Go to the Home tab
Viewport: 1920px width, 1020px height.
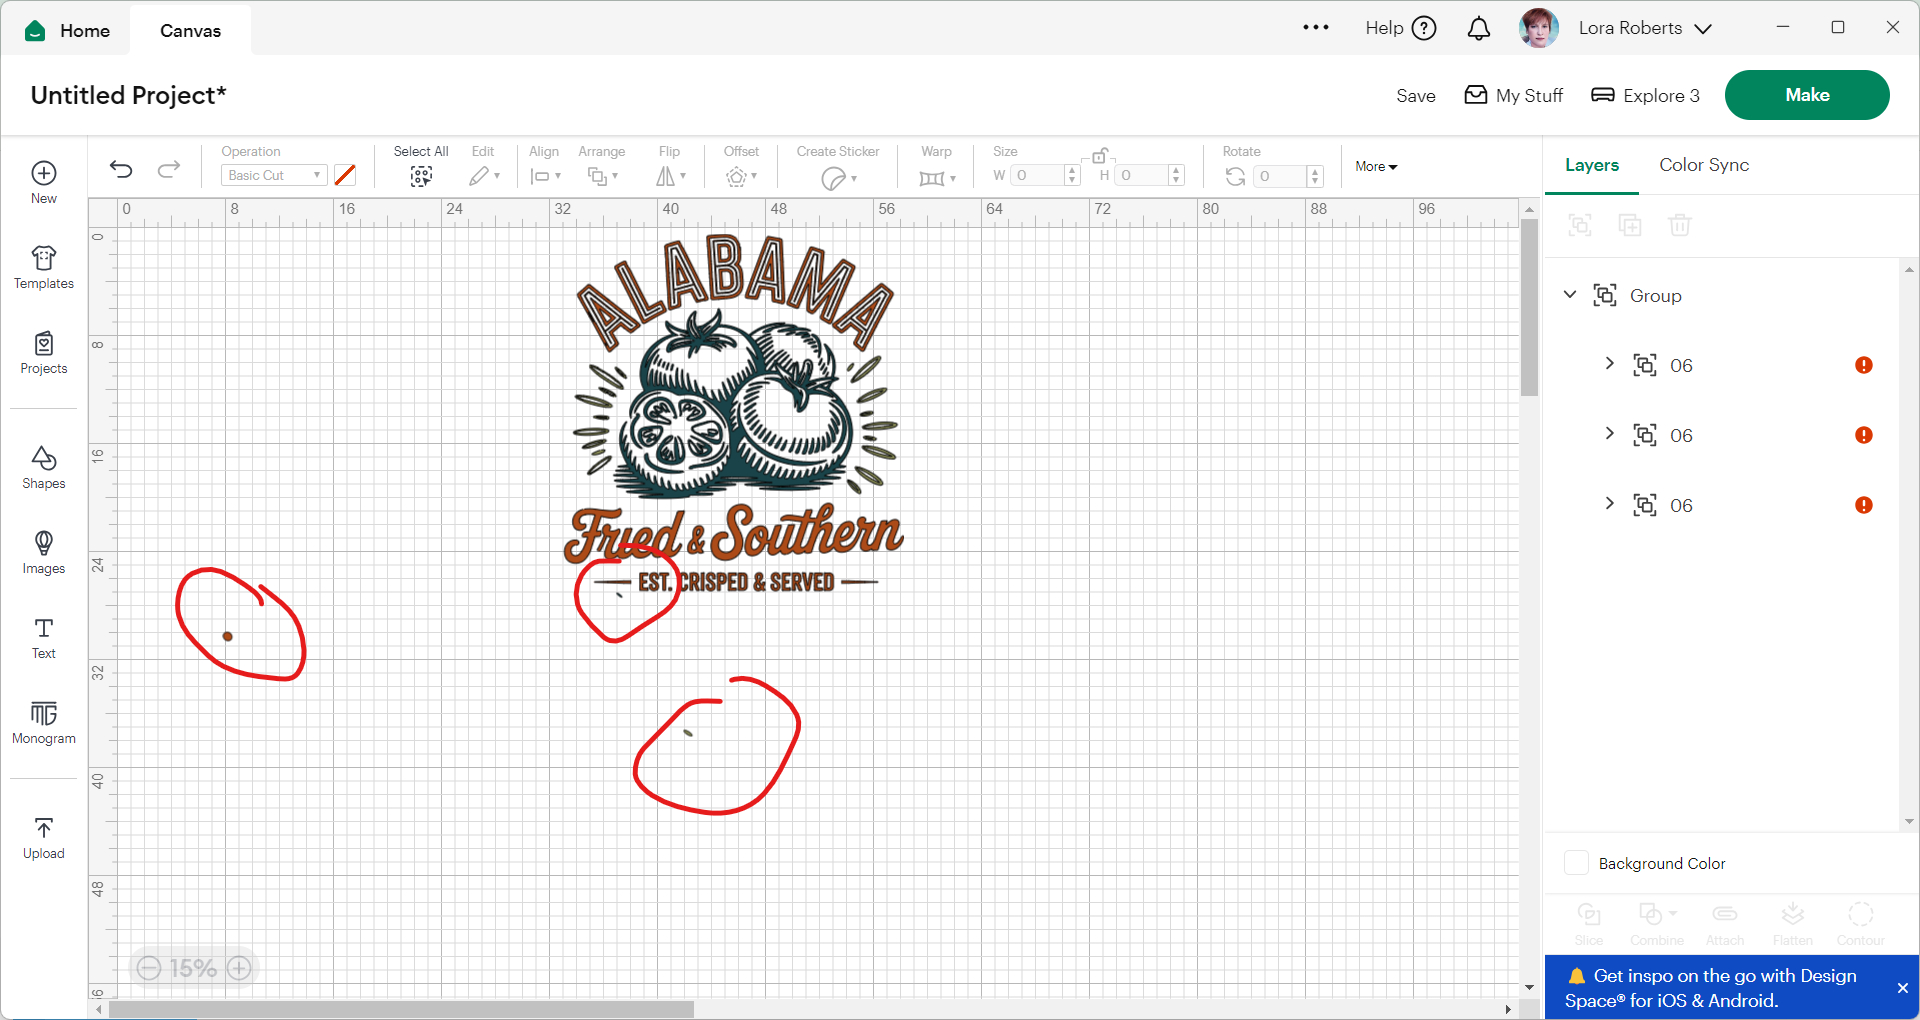pos(68,30)
